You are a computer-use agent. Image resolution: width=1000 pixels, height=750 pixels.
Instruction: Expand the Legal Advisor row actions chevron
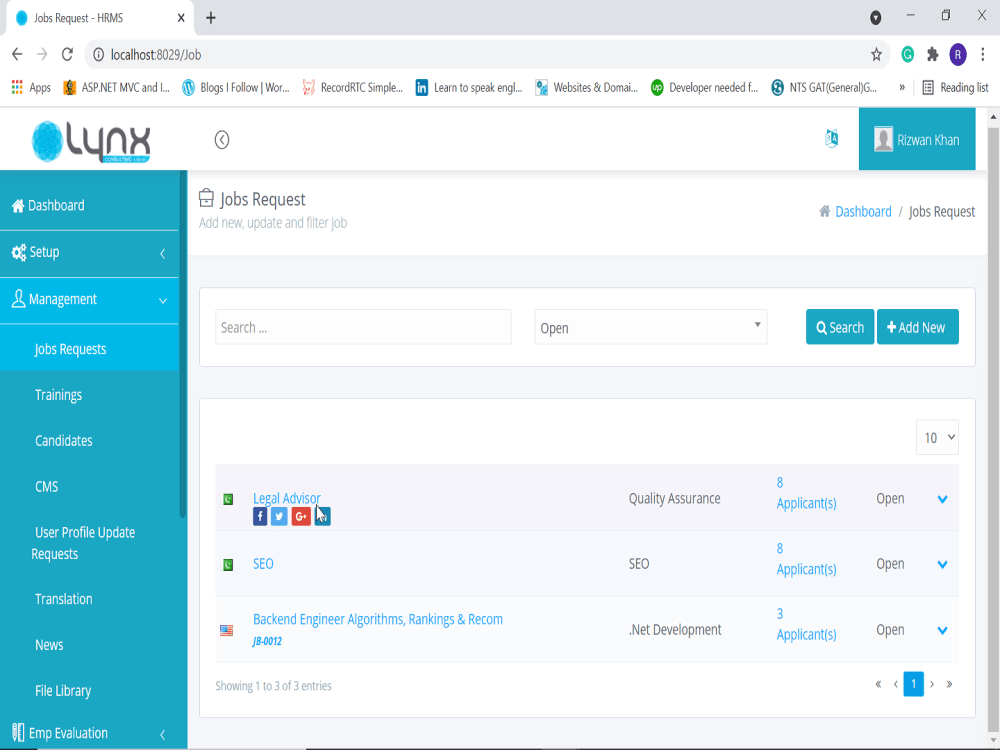942,499
